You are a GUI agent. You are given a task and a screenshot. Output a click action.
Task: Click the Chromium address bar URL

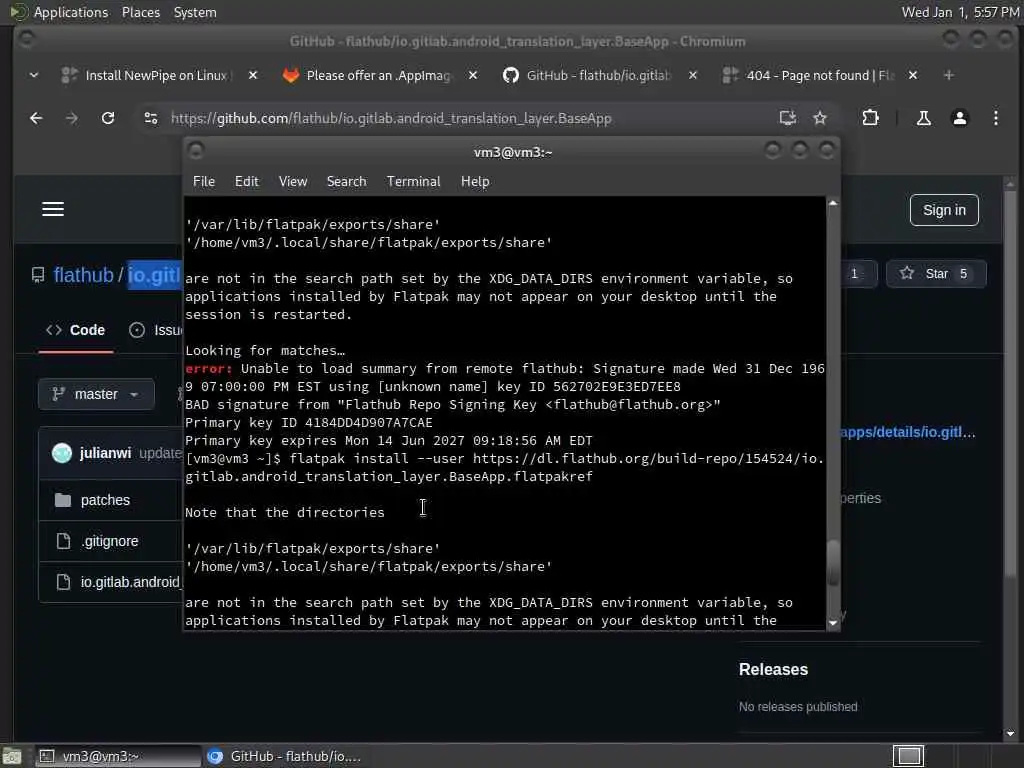(391, 118)
